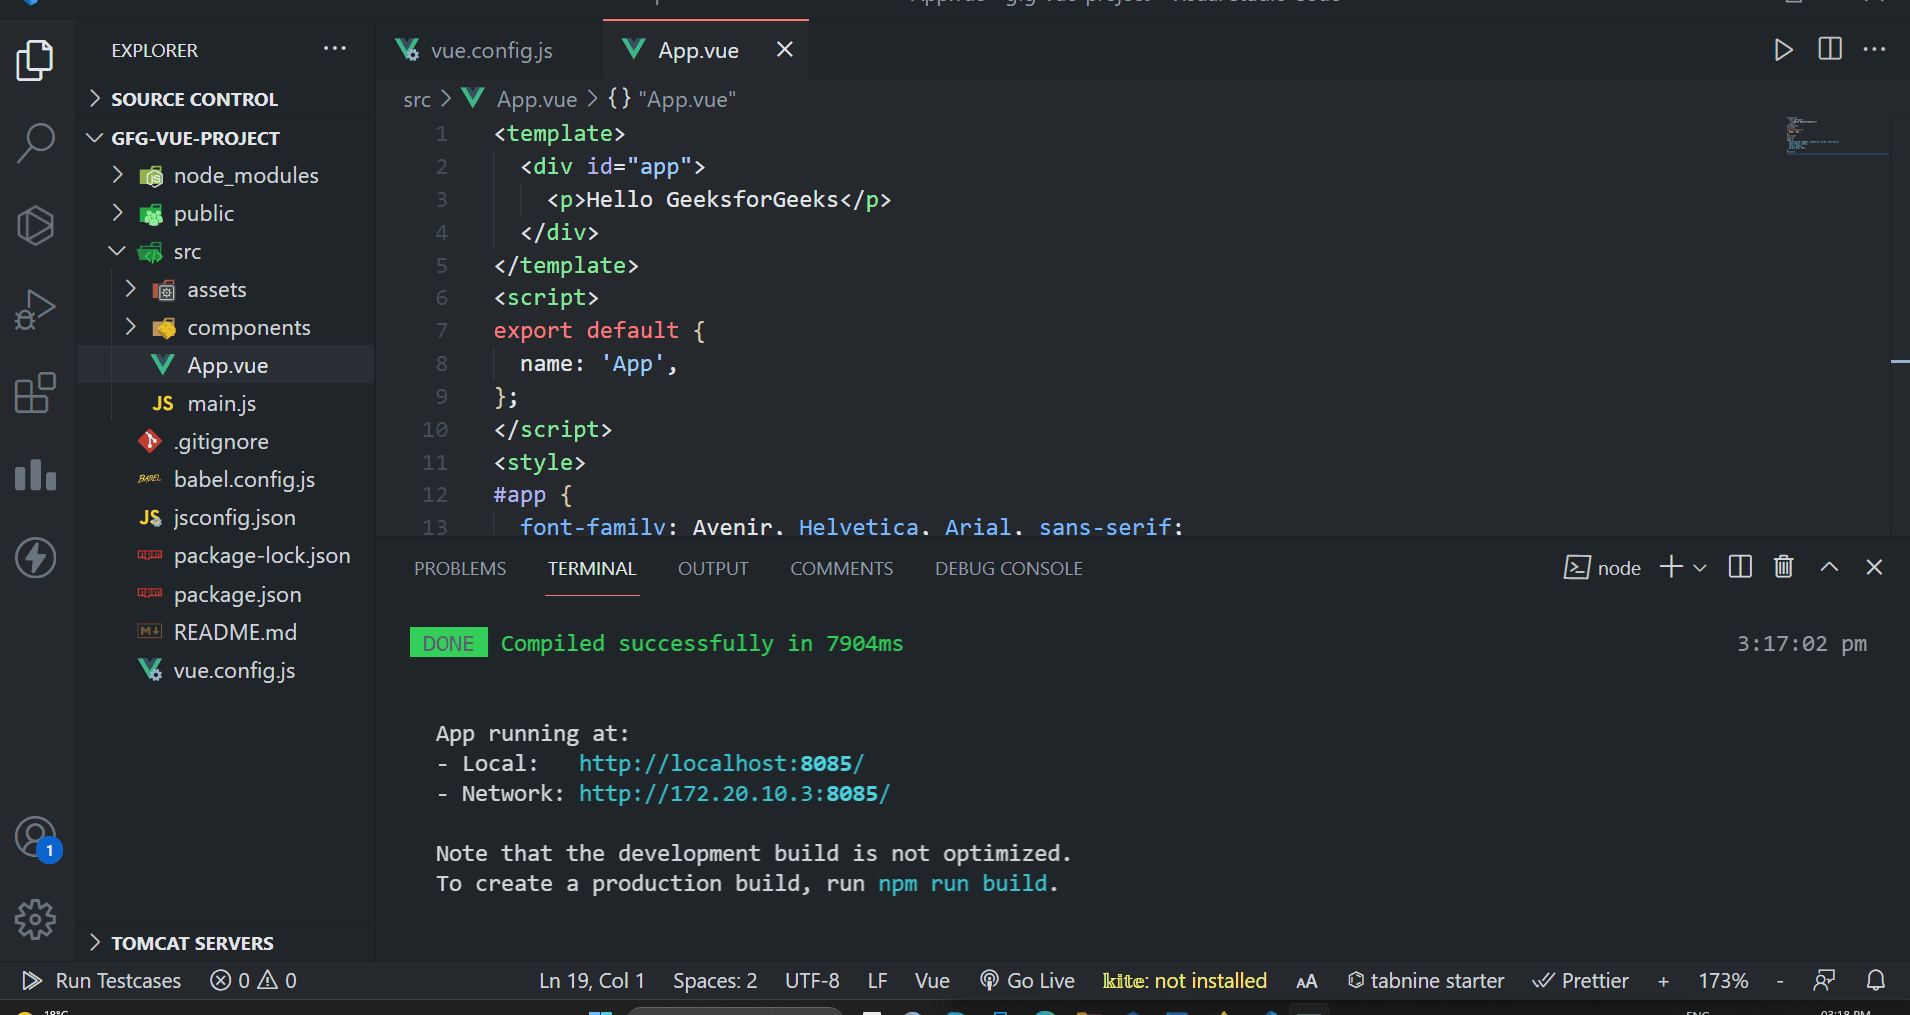
Task: Open errors and warnings count in status bar
Action: tap(254, 981)
